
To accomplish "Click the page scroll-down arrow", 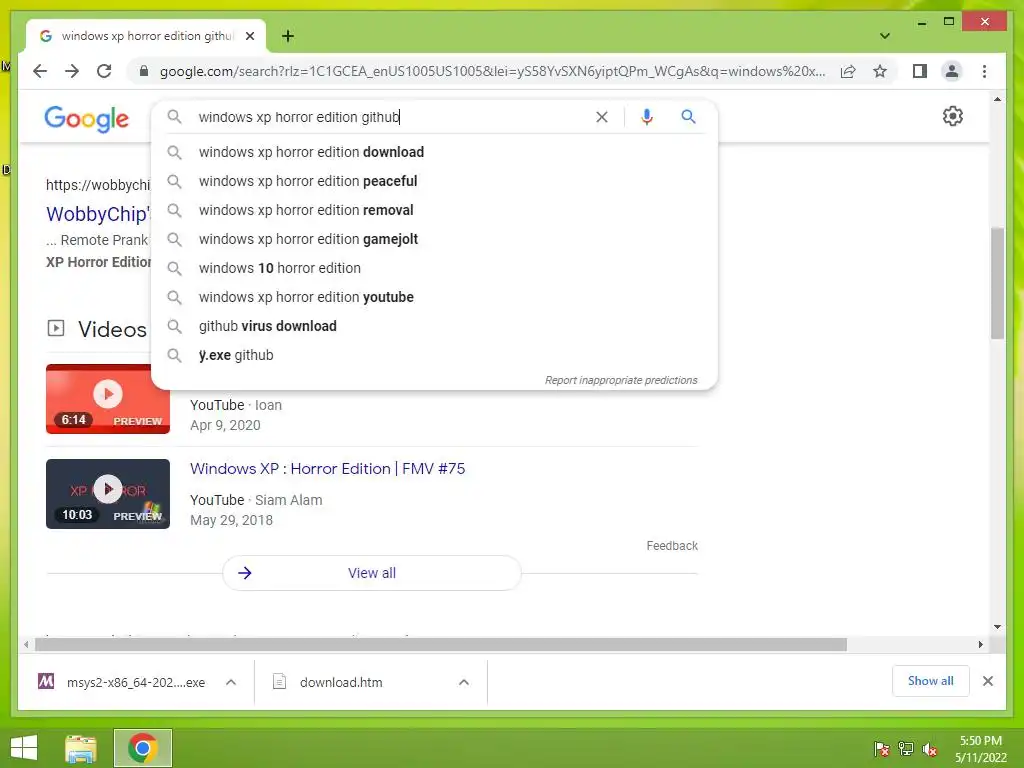I will coord(997,627).
